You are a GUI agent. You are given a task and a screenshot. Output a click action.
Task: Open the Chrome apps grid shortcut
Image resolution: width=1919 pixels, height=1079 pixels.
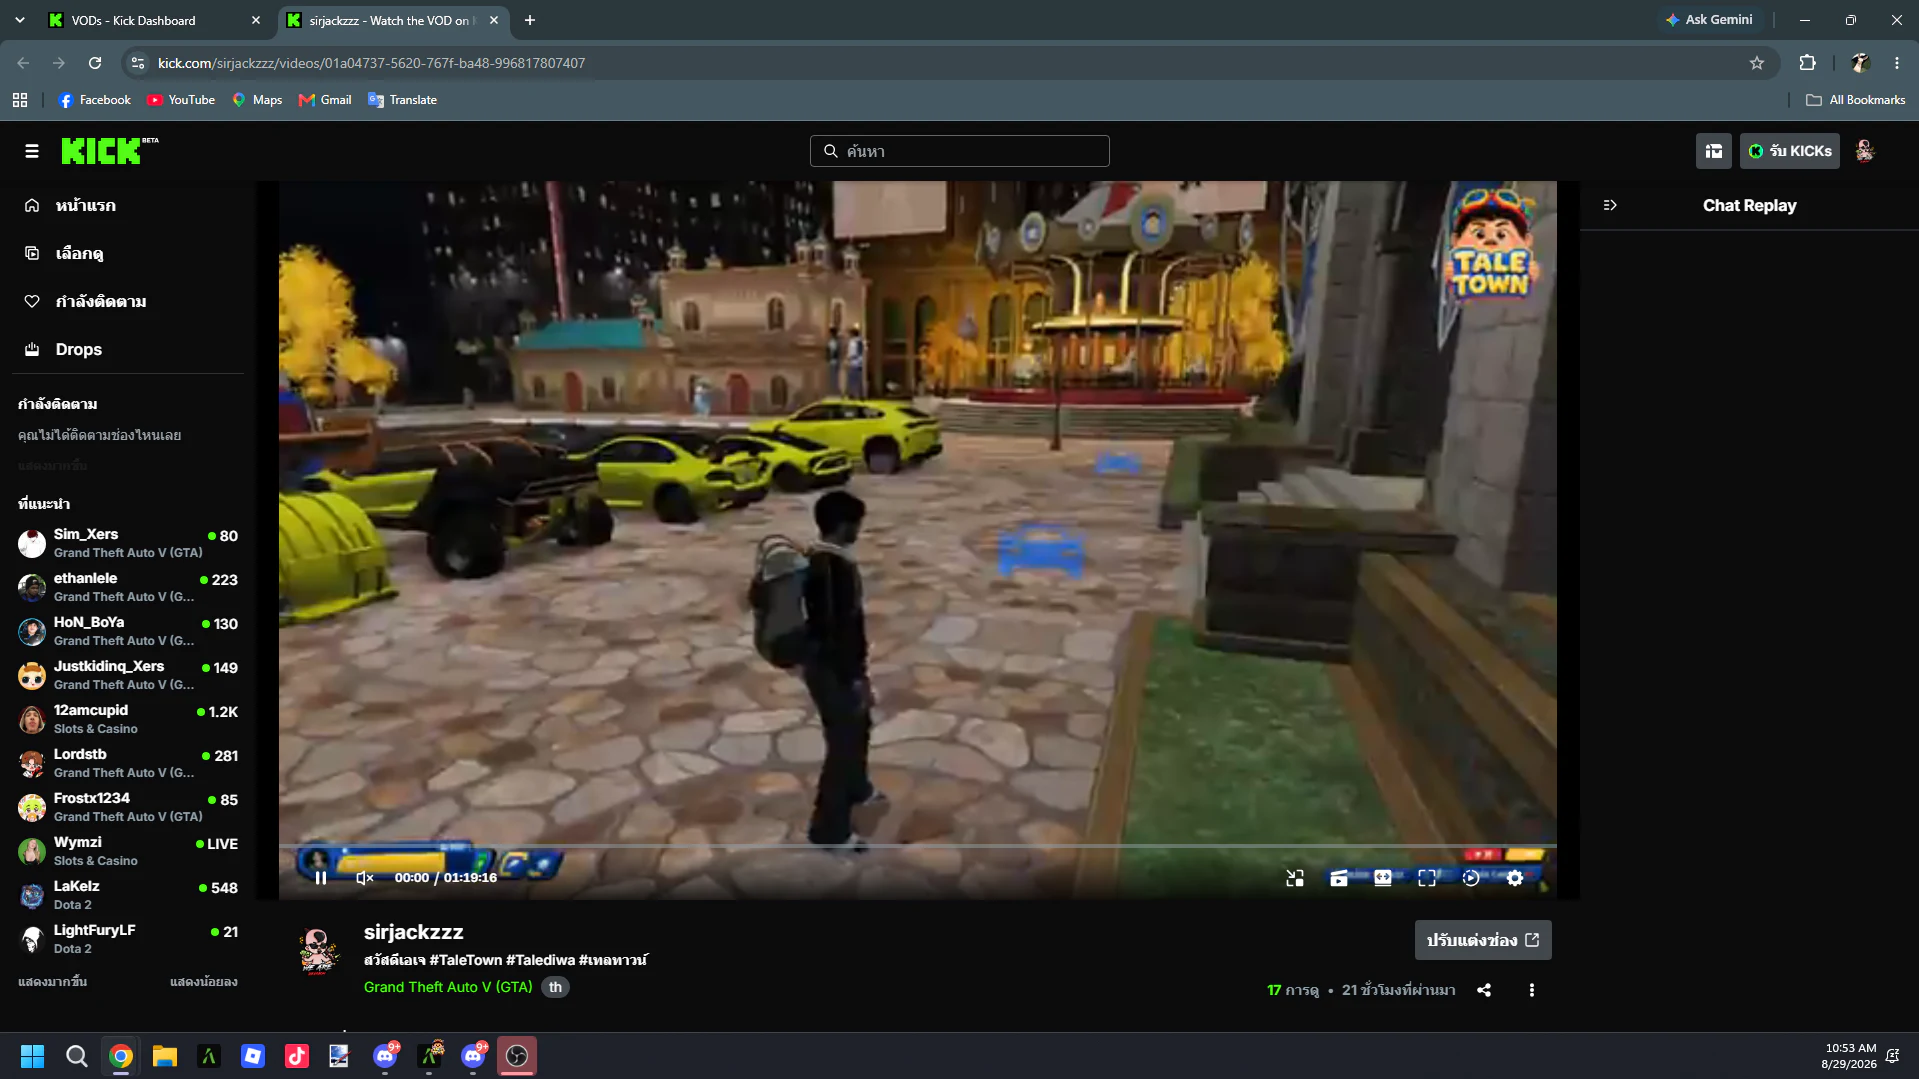pyautogui.click(x=20, y=100)
